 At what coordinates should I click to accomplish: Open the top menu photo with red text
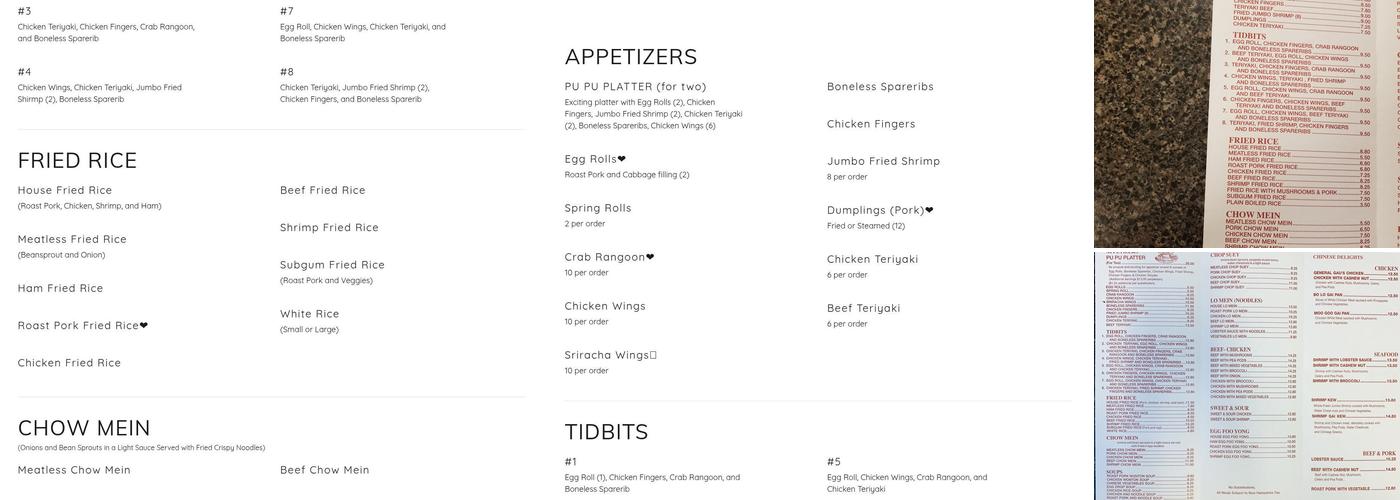pos(1246,123)
